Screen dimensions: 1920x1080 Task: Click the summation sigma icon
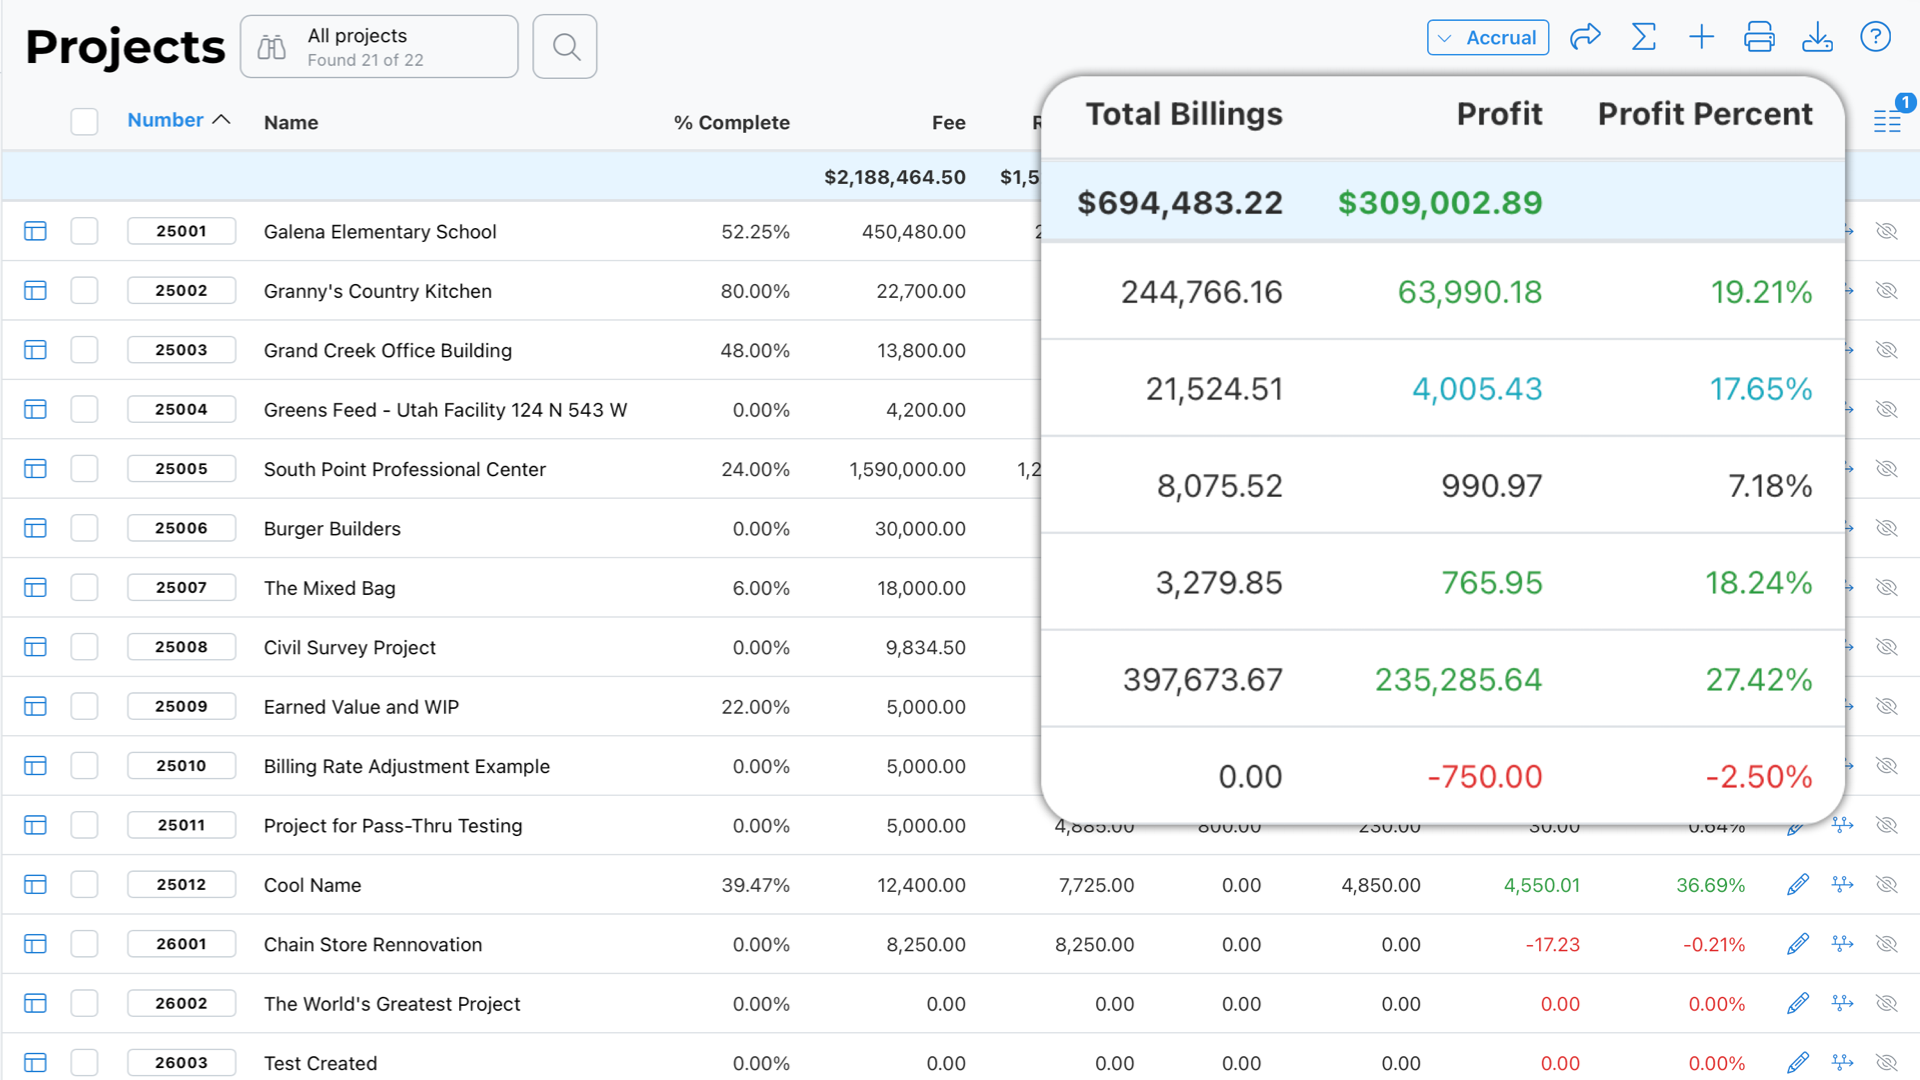tap(1643, 37)
